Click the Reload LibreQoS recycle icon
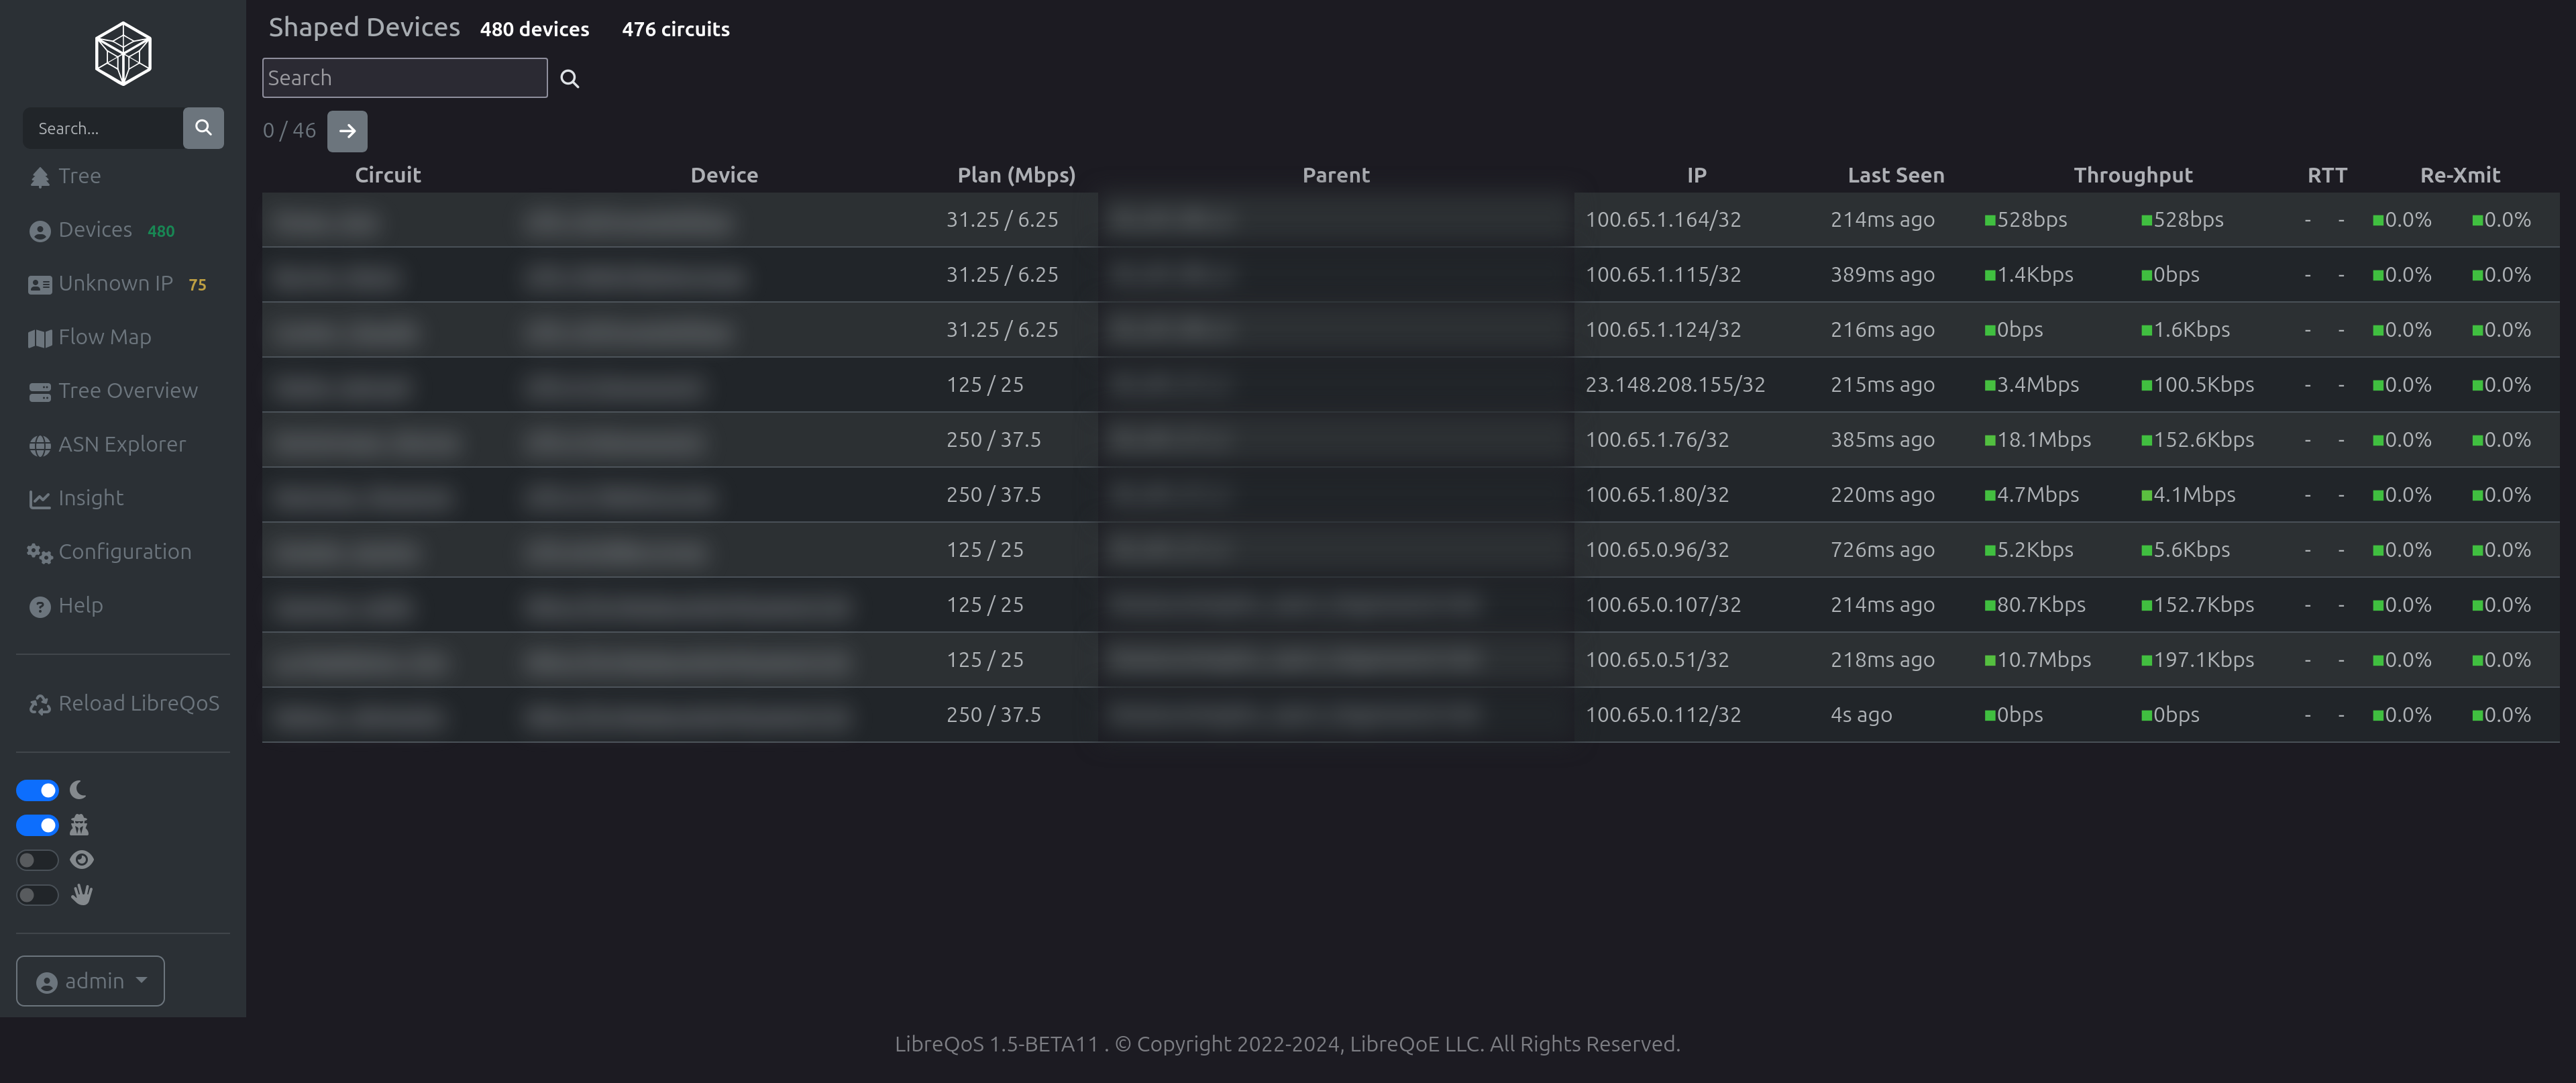Viewport: 2576px width, 1083px height. [40, 704]
